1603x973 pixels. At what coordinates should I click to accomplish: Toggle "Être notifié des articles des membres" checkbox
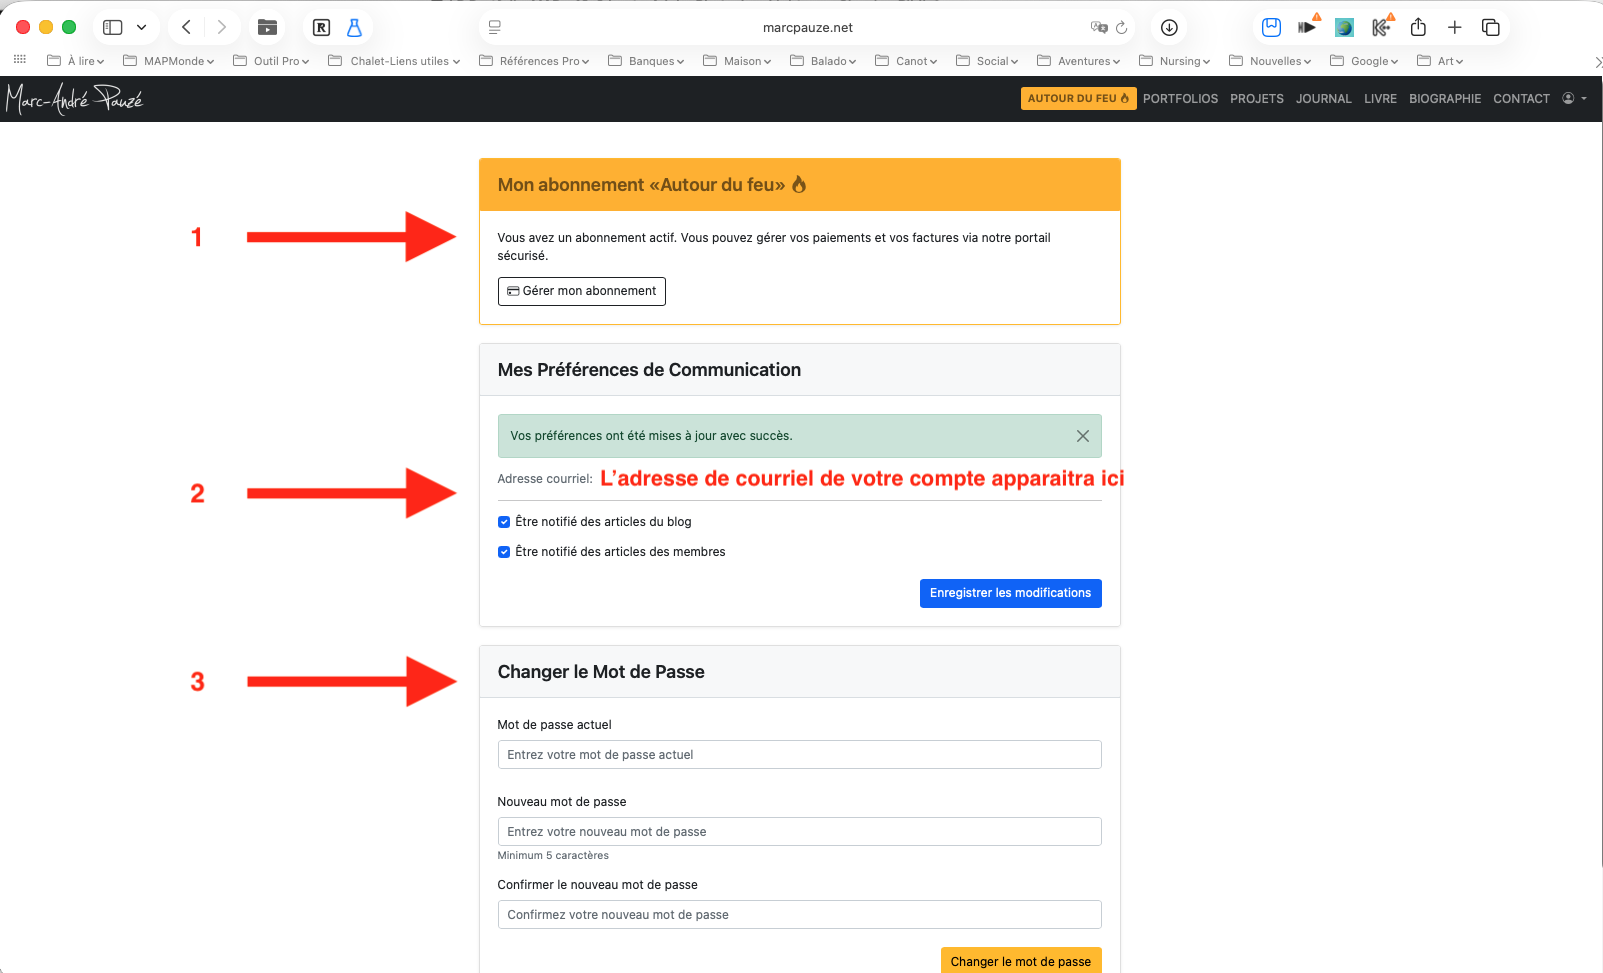504,552
